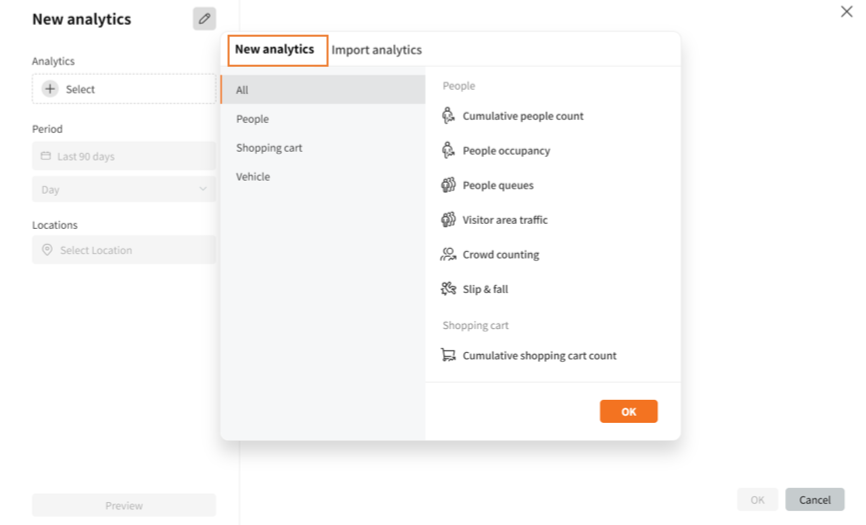Click the pencil edit icon beside New analytics
Viewport: 866px width, 525px height.
(x=204, y=18)
